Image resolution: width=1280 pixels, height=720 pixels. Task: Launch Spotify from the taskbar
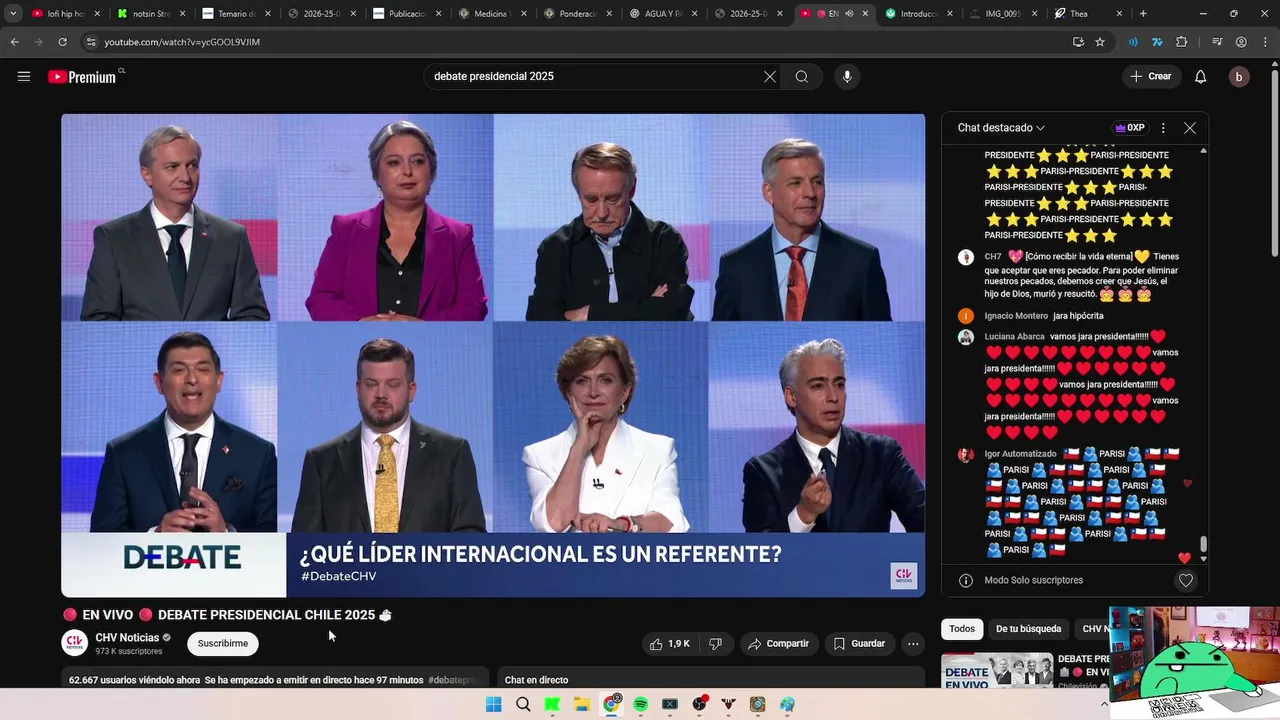641,704
